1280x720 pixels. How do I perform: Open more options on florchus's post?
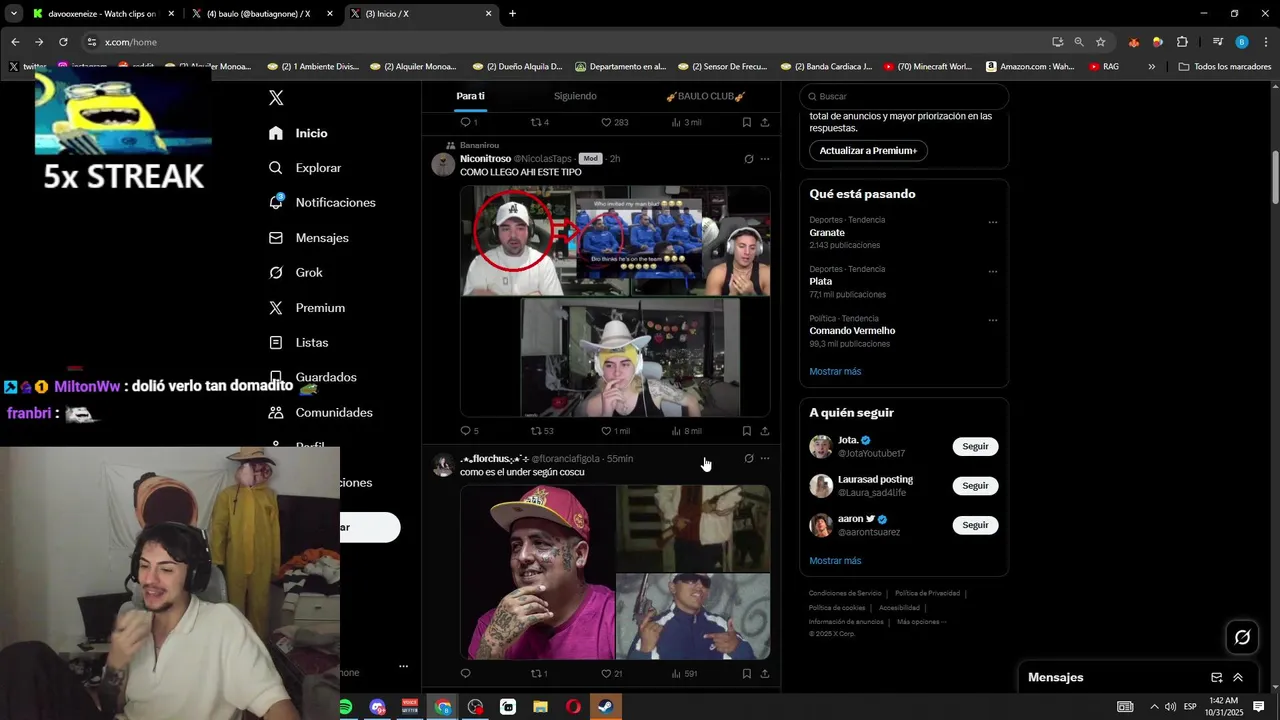(x=765, y=459)
